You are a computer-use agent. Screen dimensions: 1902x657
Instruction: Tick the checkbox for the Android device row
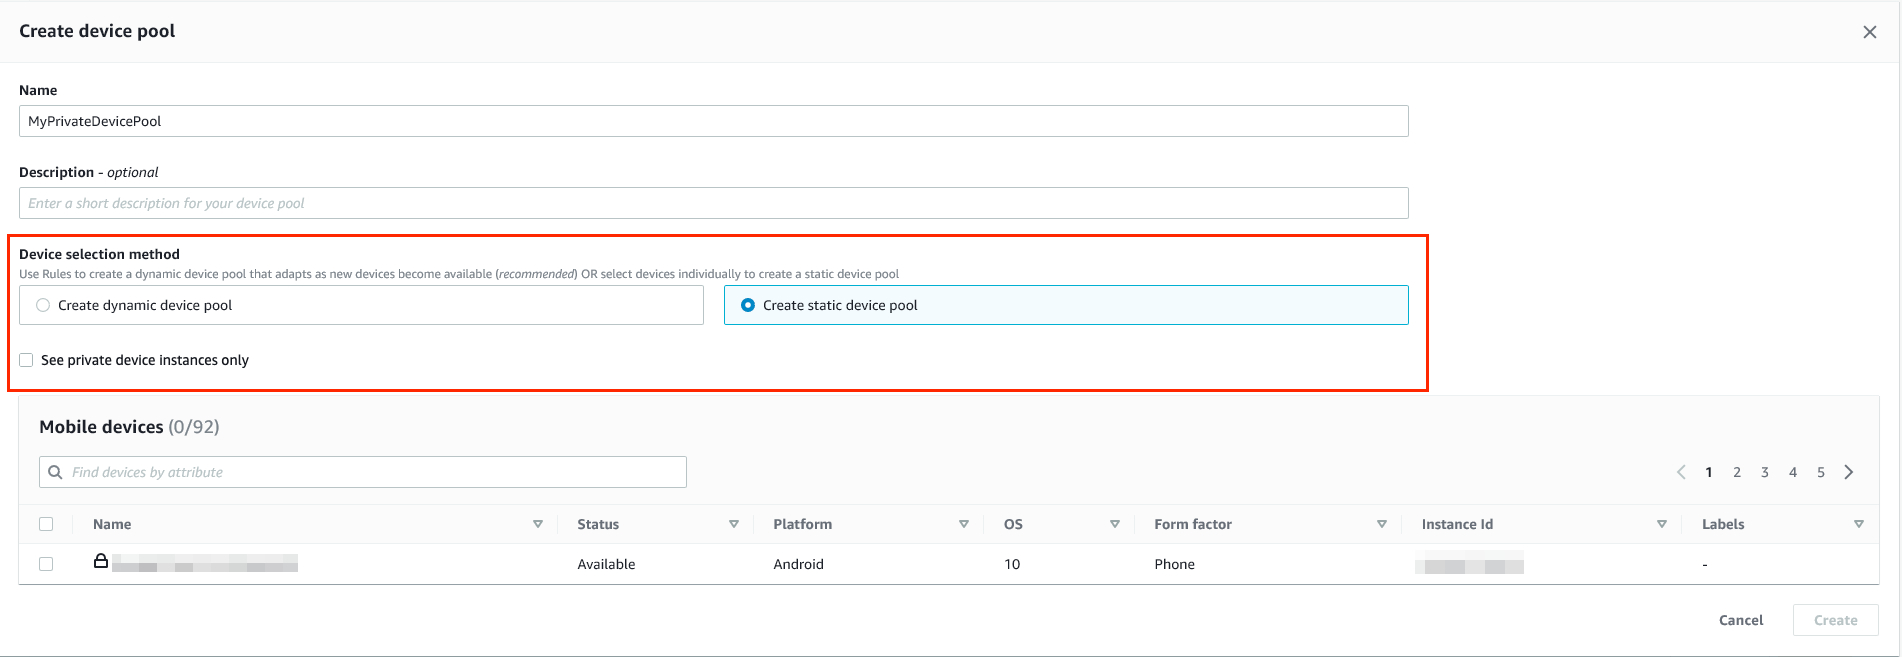tap(46, 564)
